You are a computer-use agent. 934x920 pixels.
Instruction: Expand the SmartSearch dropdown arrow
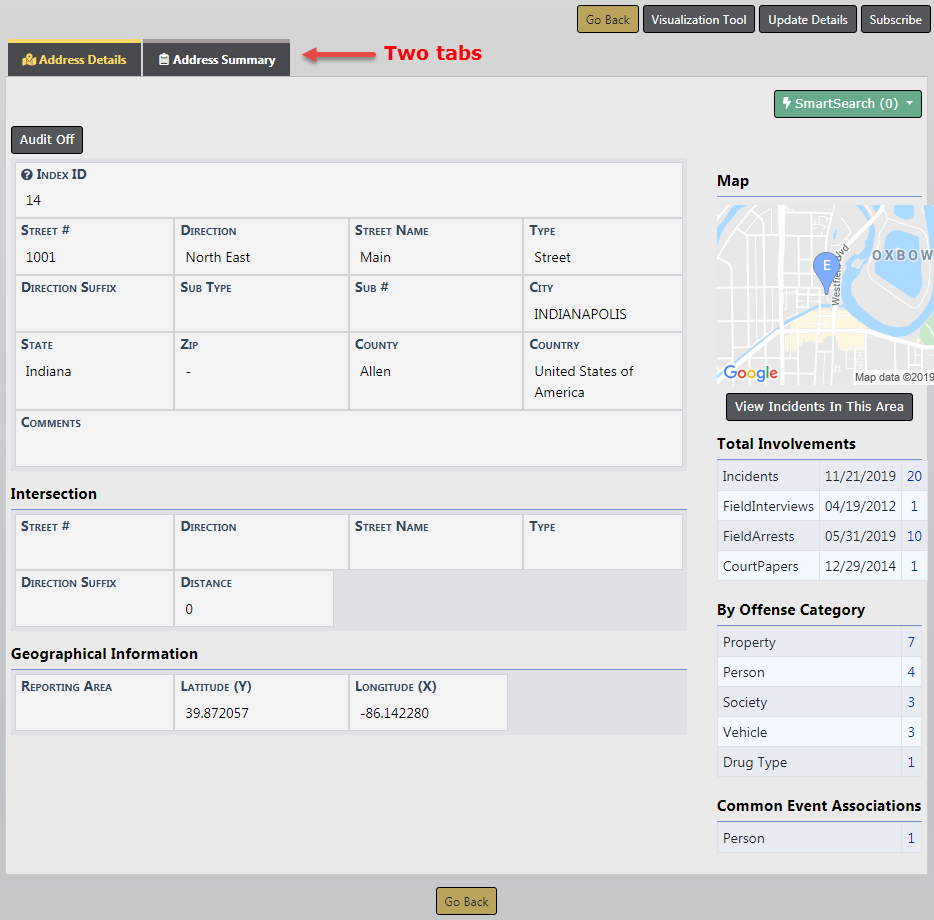(x=909, y=104)
